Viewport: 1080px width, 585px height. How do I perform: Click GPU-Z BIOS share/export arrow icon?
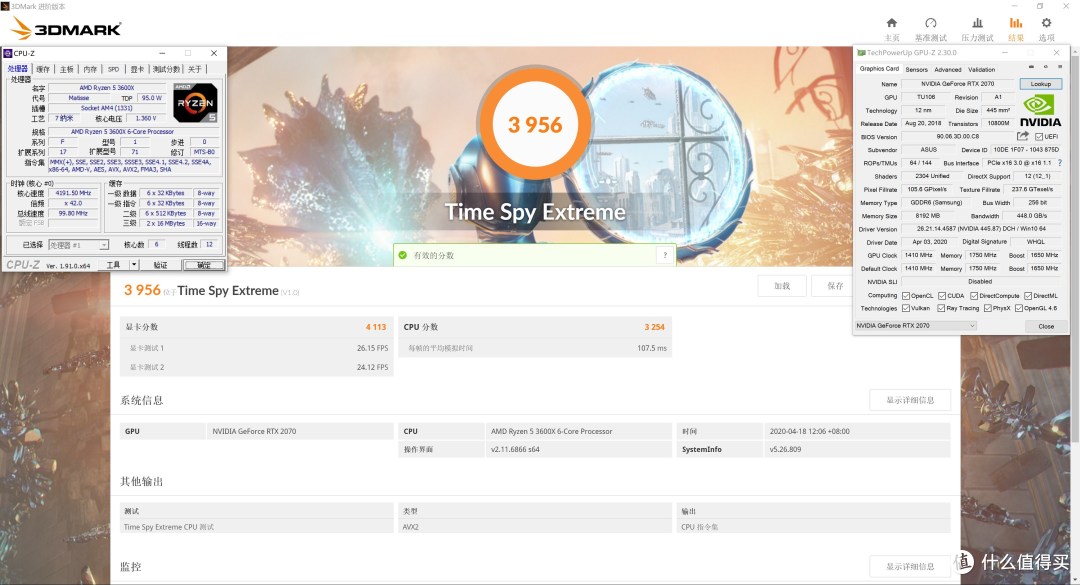[1023, 136]
